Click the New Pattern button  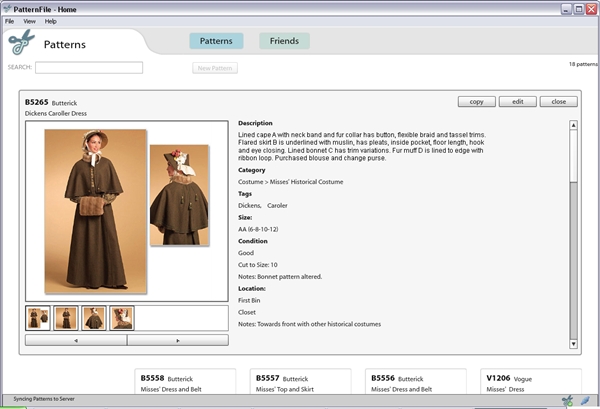click(215, 68)
